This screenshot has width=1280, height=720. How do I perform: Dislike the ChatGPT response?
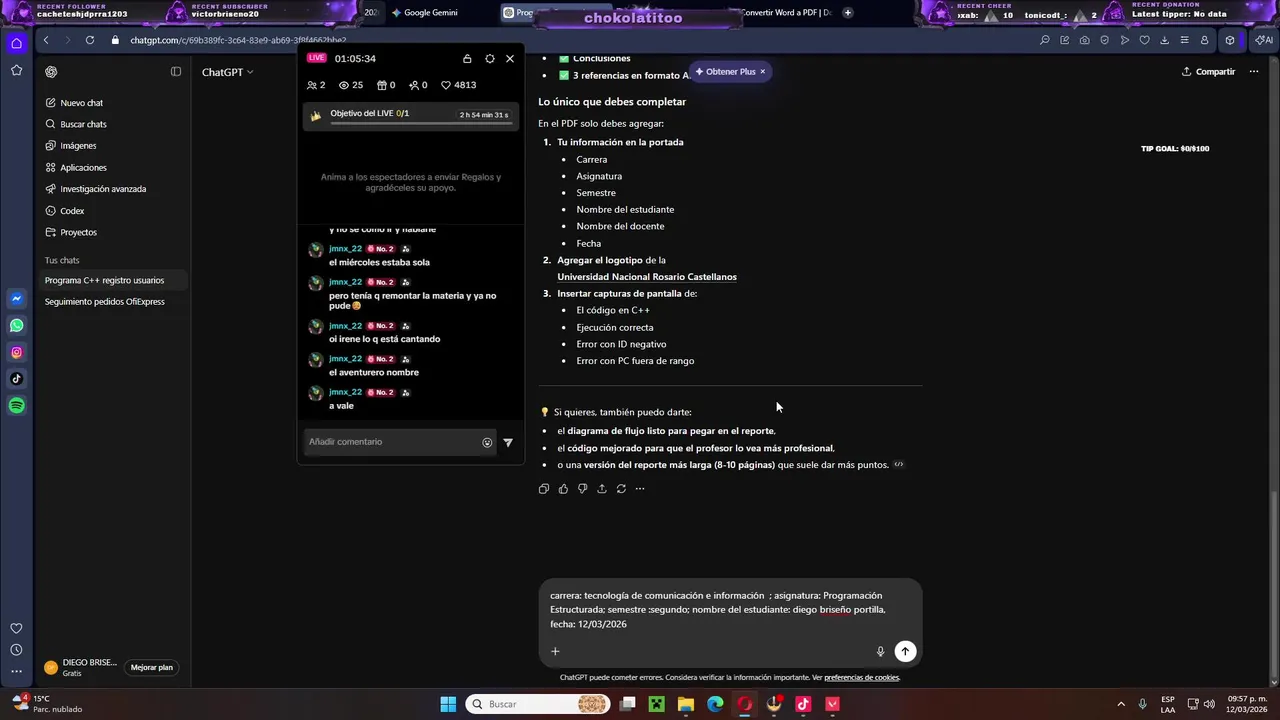582,489
